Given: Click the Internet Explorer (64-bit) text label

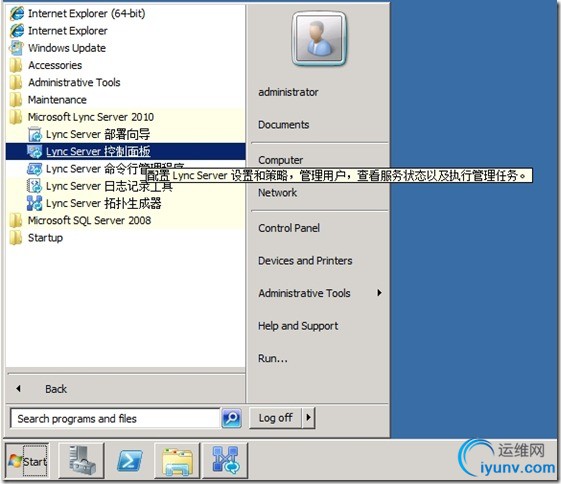Looking at the screenshot, I should coord(87,14).
